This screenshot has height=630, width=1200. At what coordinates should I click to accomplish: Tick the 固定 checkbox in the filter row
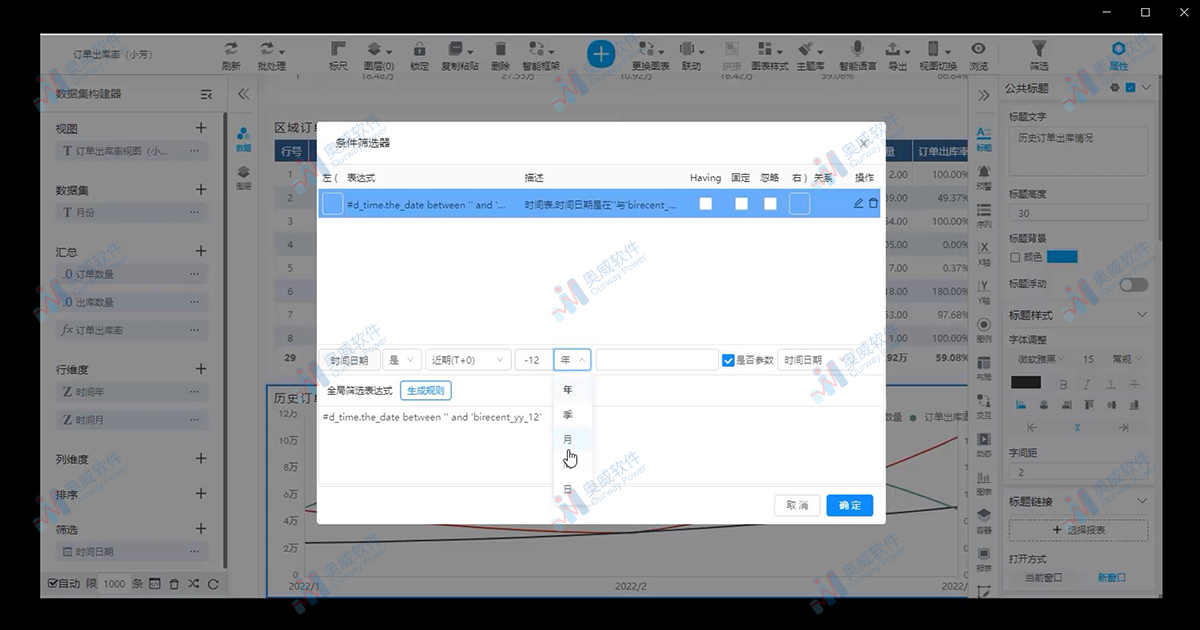click(741, 203)
